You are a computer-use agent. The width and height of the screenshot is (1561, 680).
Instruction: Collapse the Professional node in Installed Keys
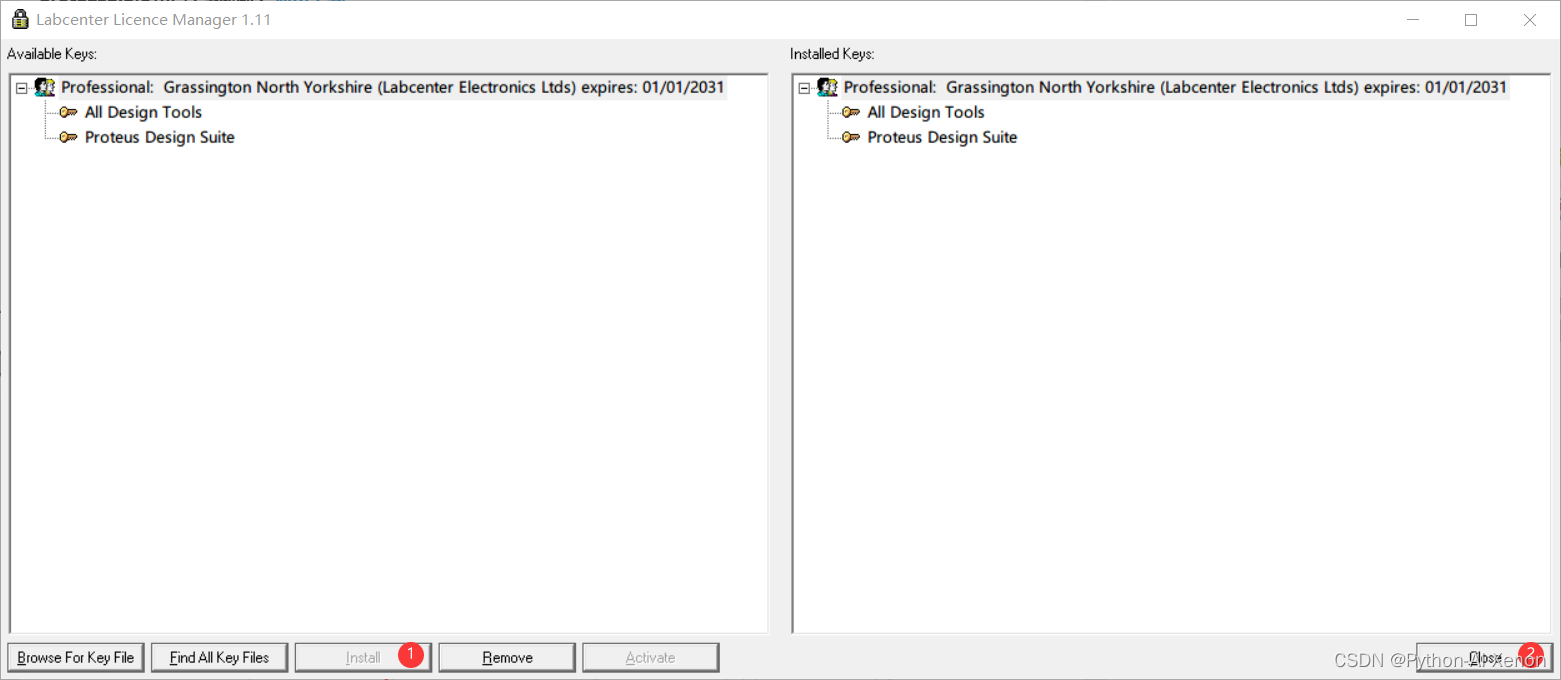[804, 88]
